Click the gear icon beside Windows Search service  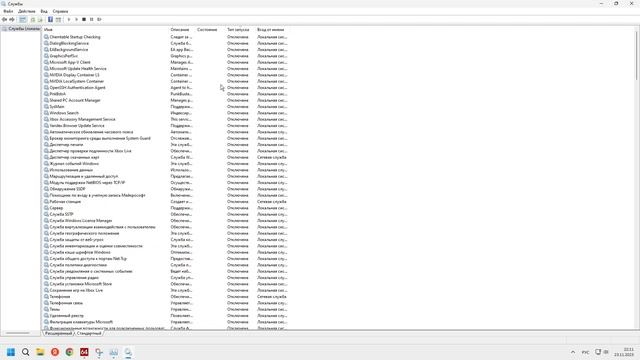(46, 113)
